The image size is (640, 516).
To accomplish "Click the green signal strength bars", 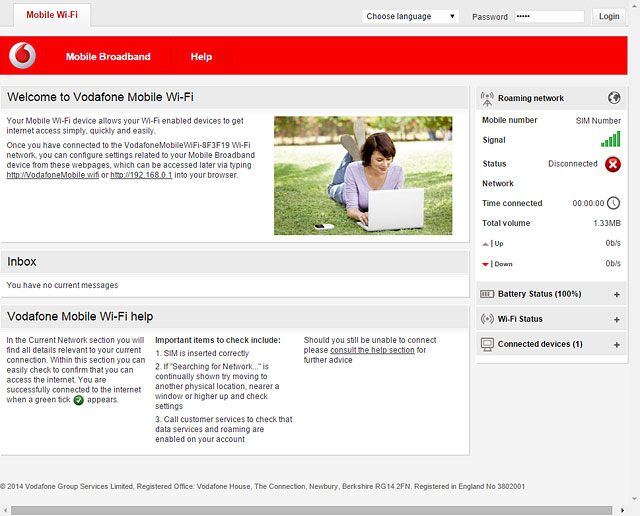I will click(610, 140).
